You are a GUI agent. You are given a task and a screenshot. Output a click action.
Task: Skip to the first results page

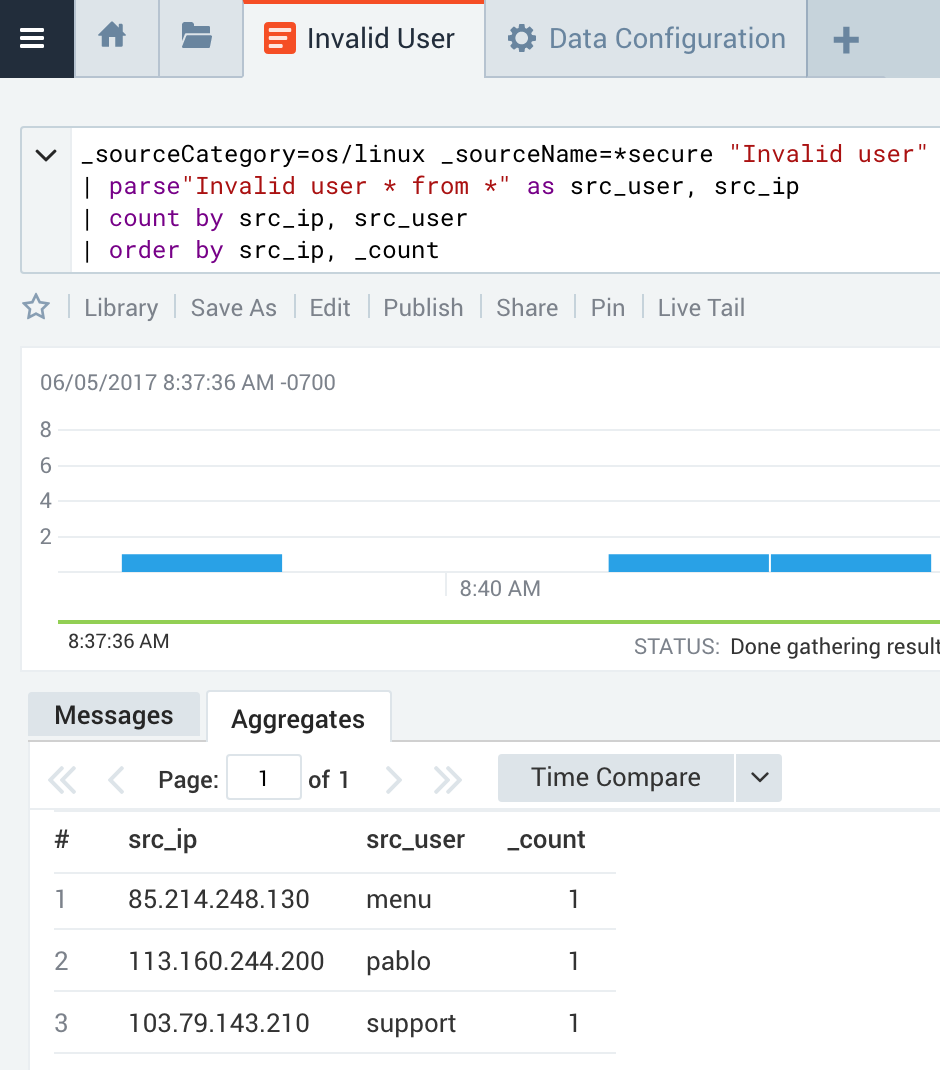click(62, 778)
